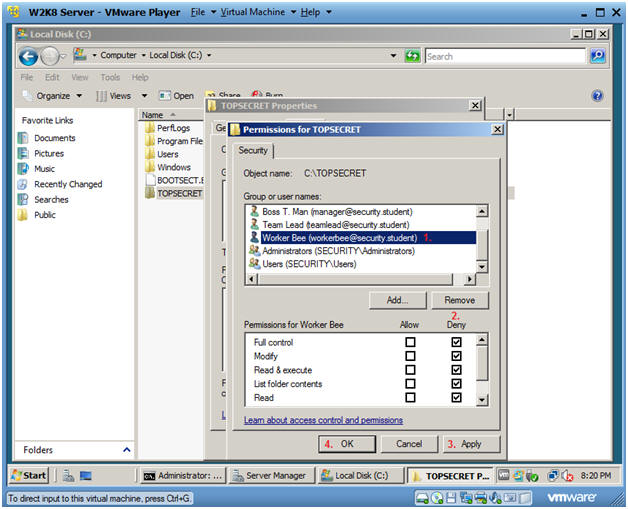Open VMware Player File menu dropdown

tap(203, 12)
